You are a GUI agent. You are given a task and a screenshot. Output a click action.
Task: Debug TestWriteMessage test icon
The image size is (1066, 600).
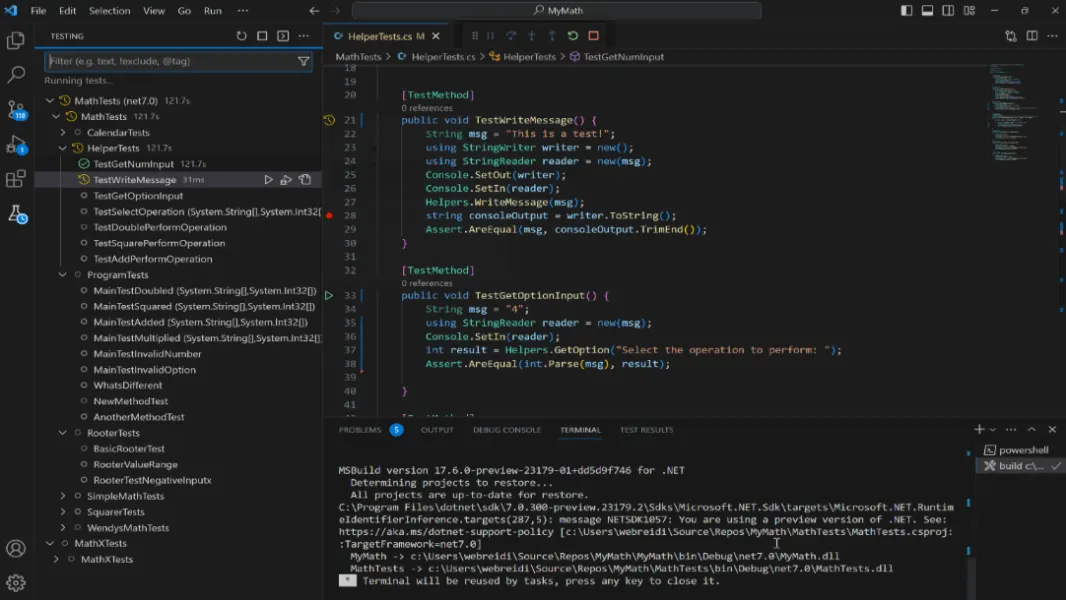coord(286,180)
